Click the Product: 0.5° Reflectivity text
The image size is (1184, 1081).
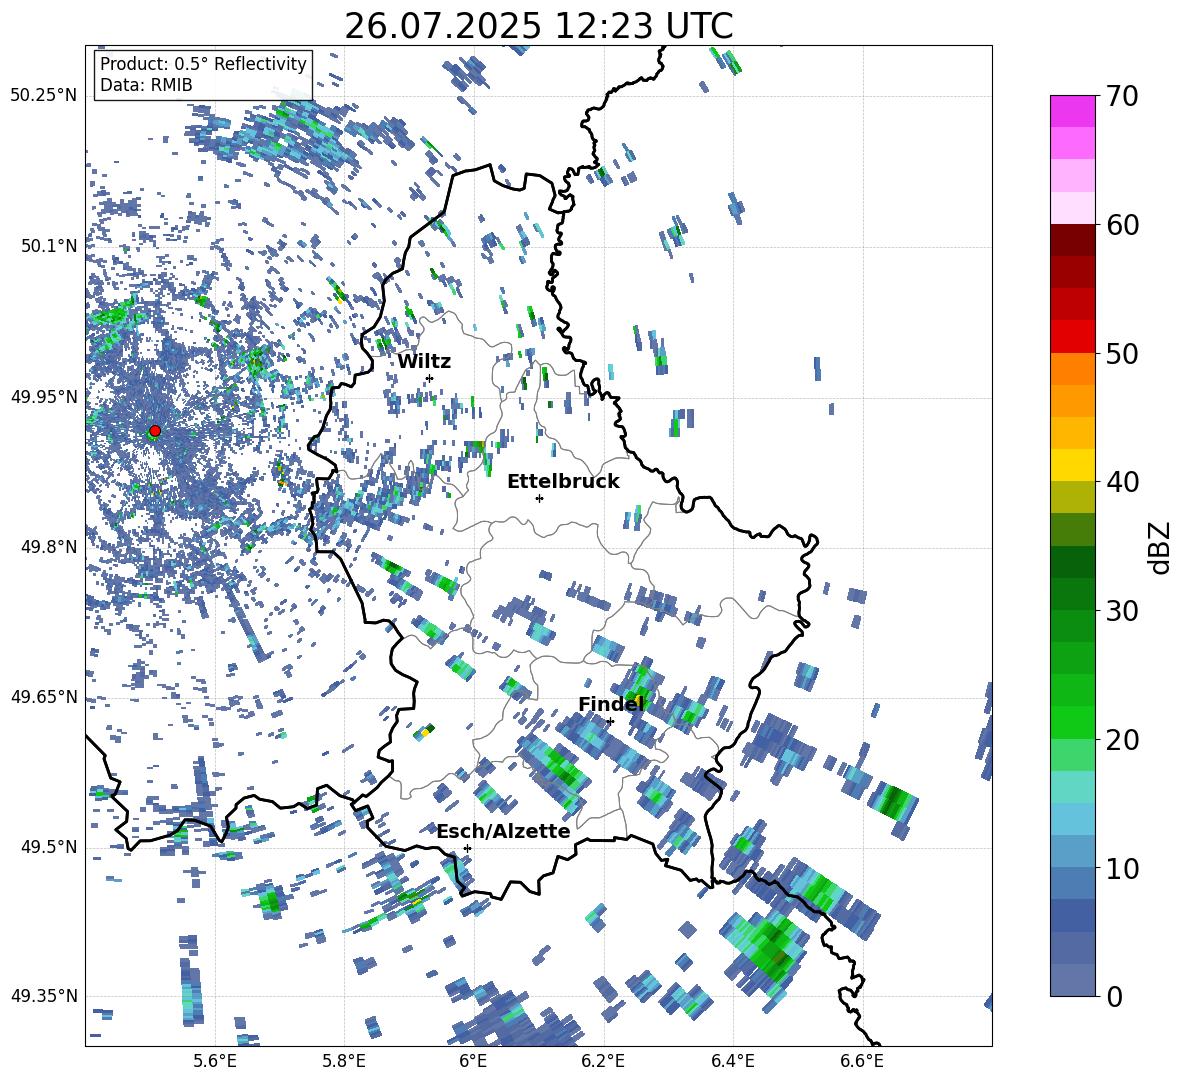tap(204, 64)
